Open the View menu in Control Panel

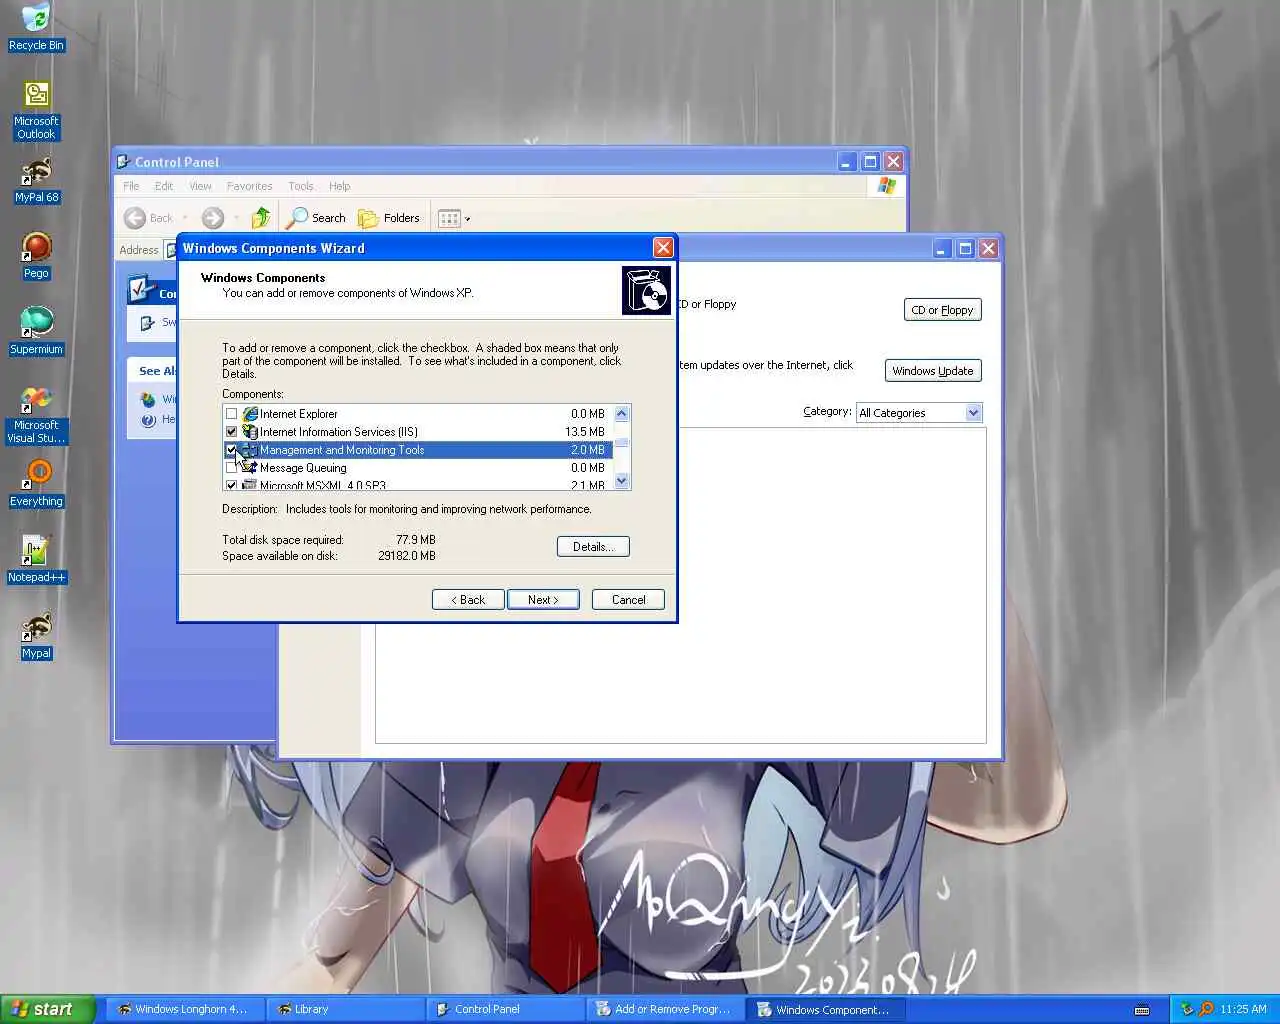click(200, 186)
